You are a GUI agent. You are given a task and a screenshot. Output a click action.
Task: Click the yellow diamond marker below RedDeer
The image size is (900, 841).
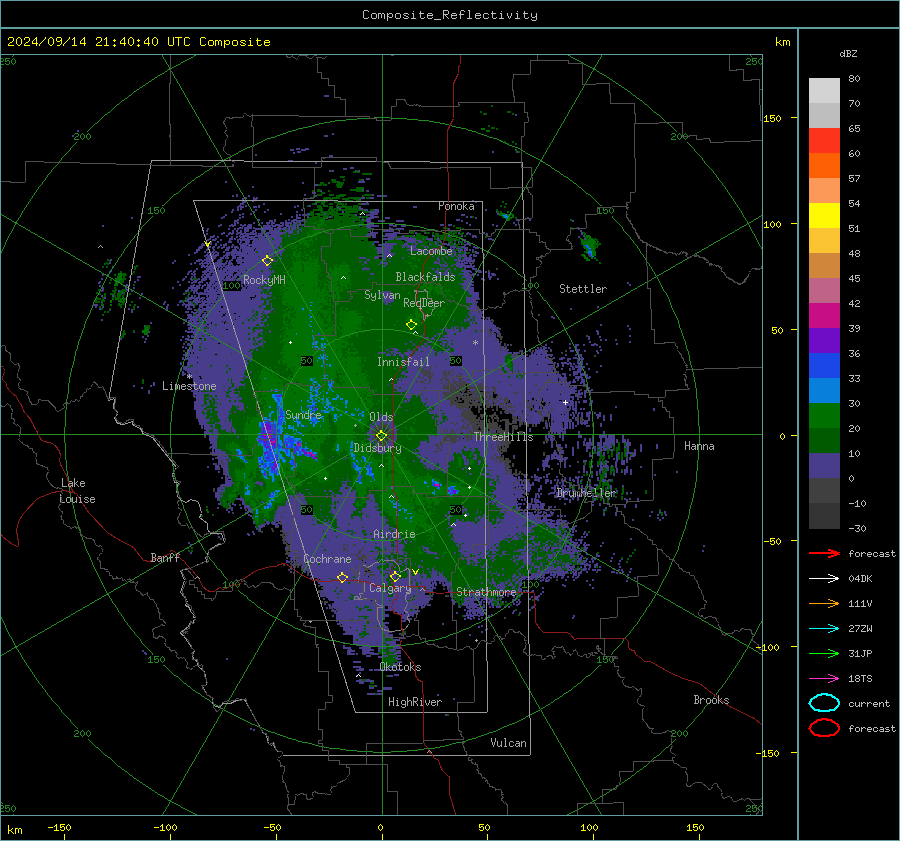point(412,325)
